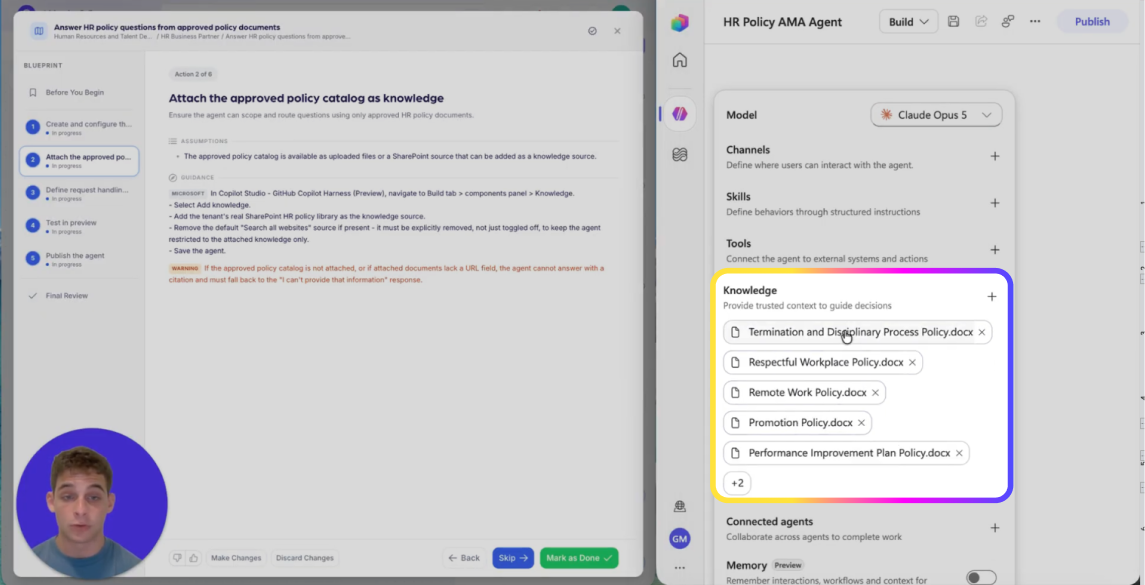Add a connected agent with plus icon
The width and height of the screenshot is (1145, 585).
(995, 527)
